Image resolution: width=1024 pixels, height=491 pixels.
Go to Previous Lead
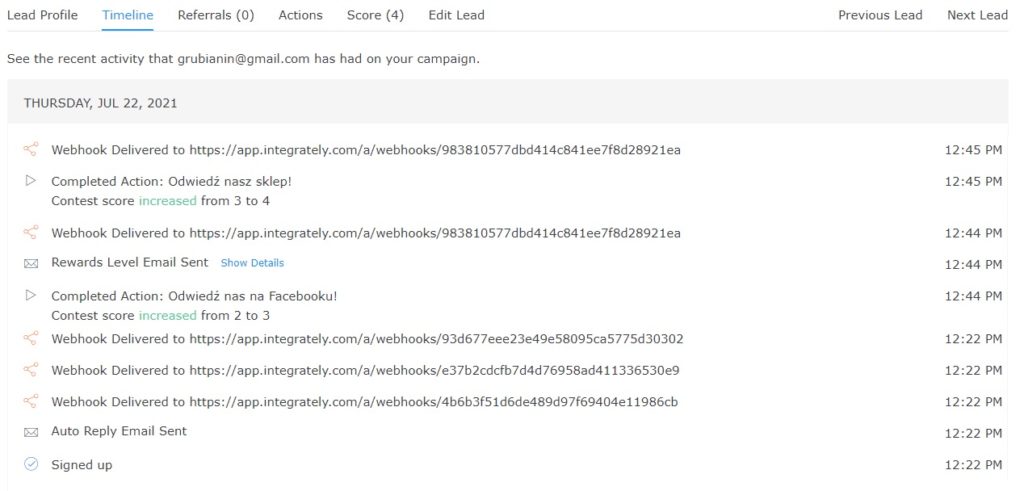click(x=880, y=15)
